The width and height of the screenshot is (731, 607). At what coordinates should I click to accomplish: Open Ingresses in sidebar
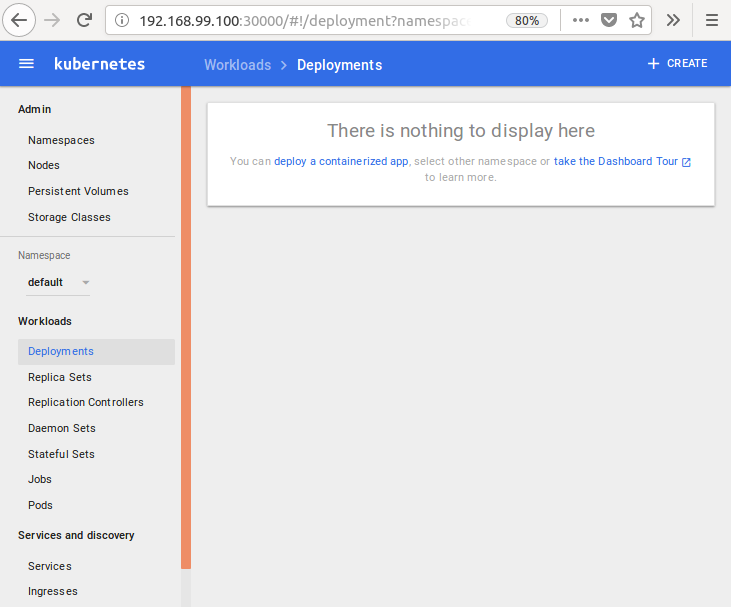(x=53, y=591)
